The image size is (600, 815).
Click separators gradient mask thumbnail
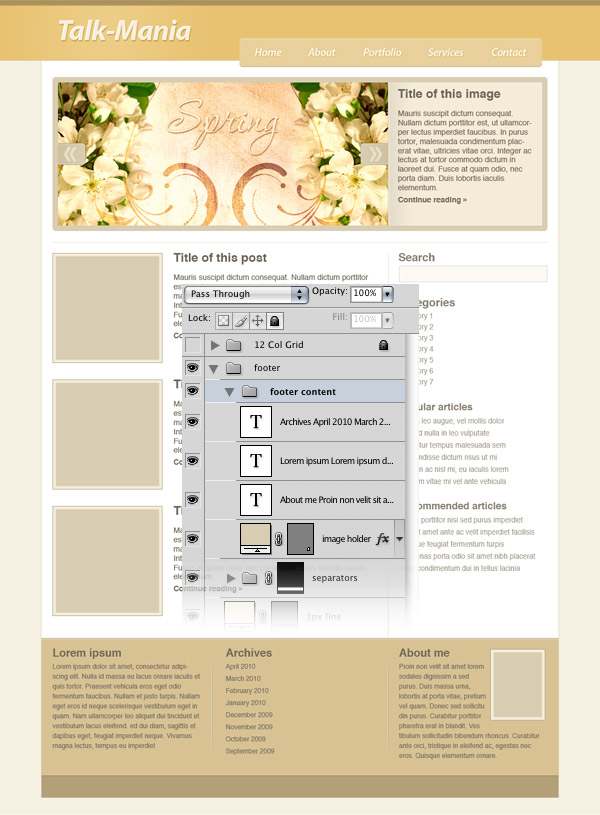pos(290,577)
